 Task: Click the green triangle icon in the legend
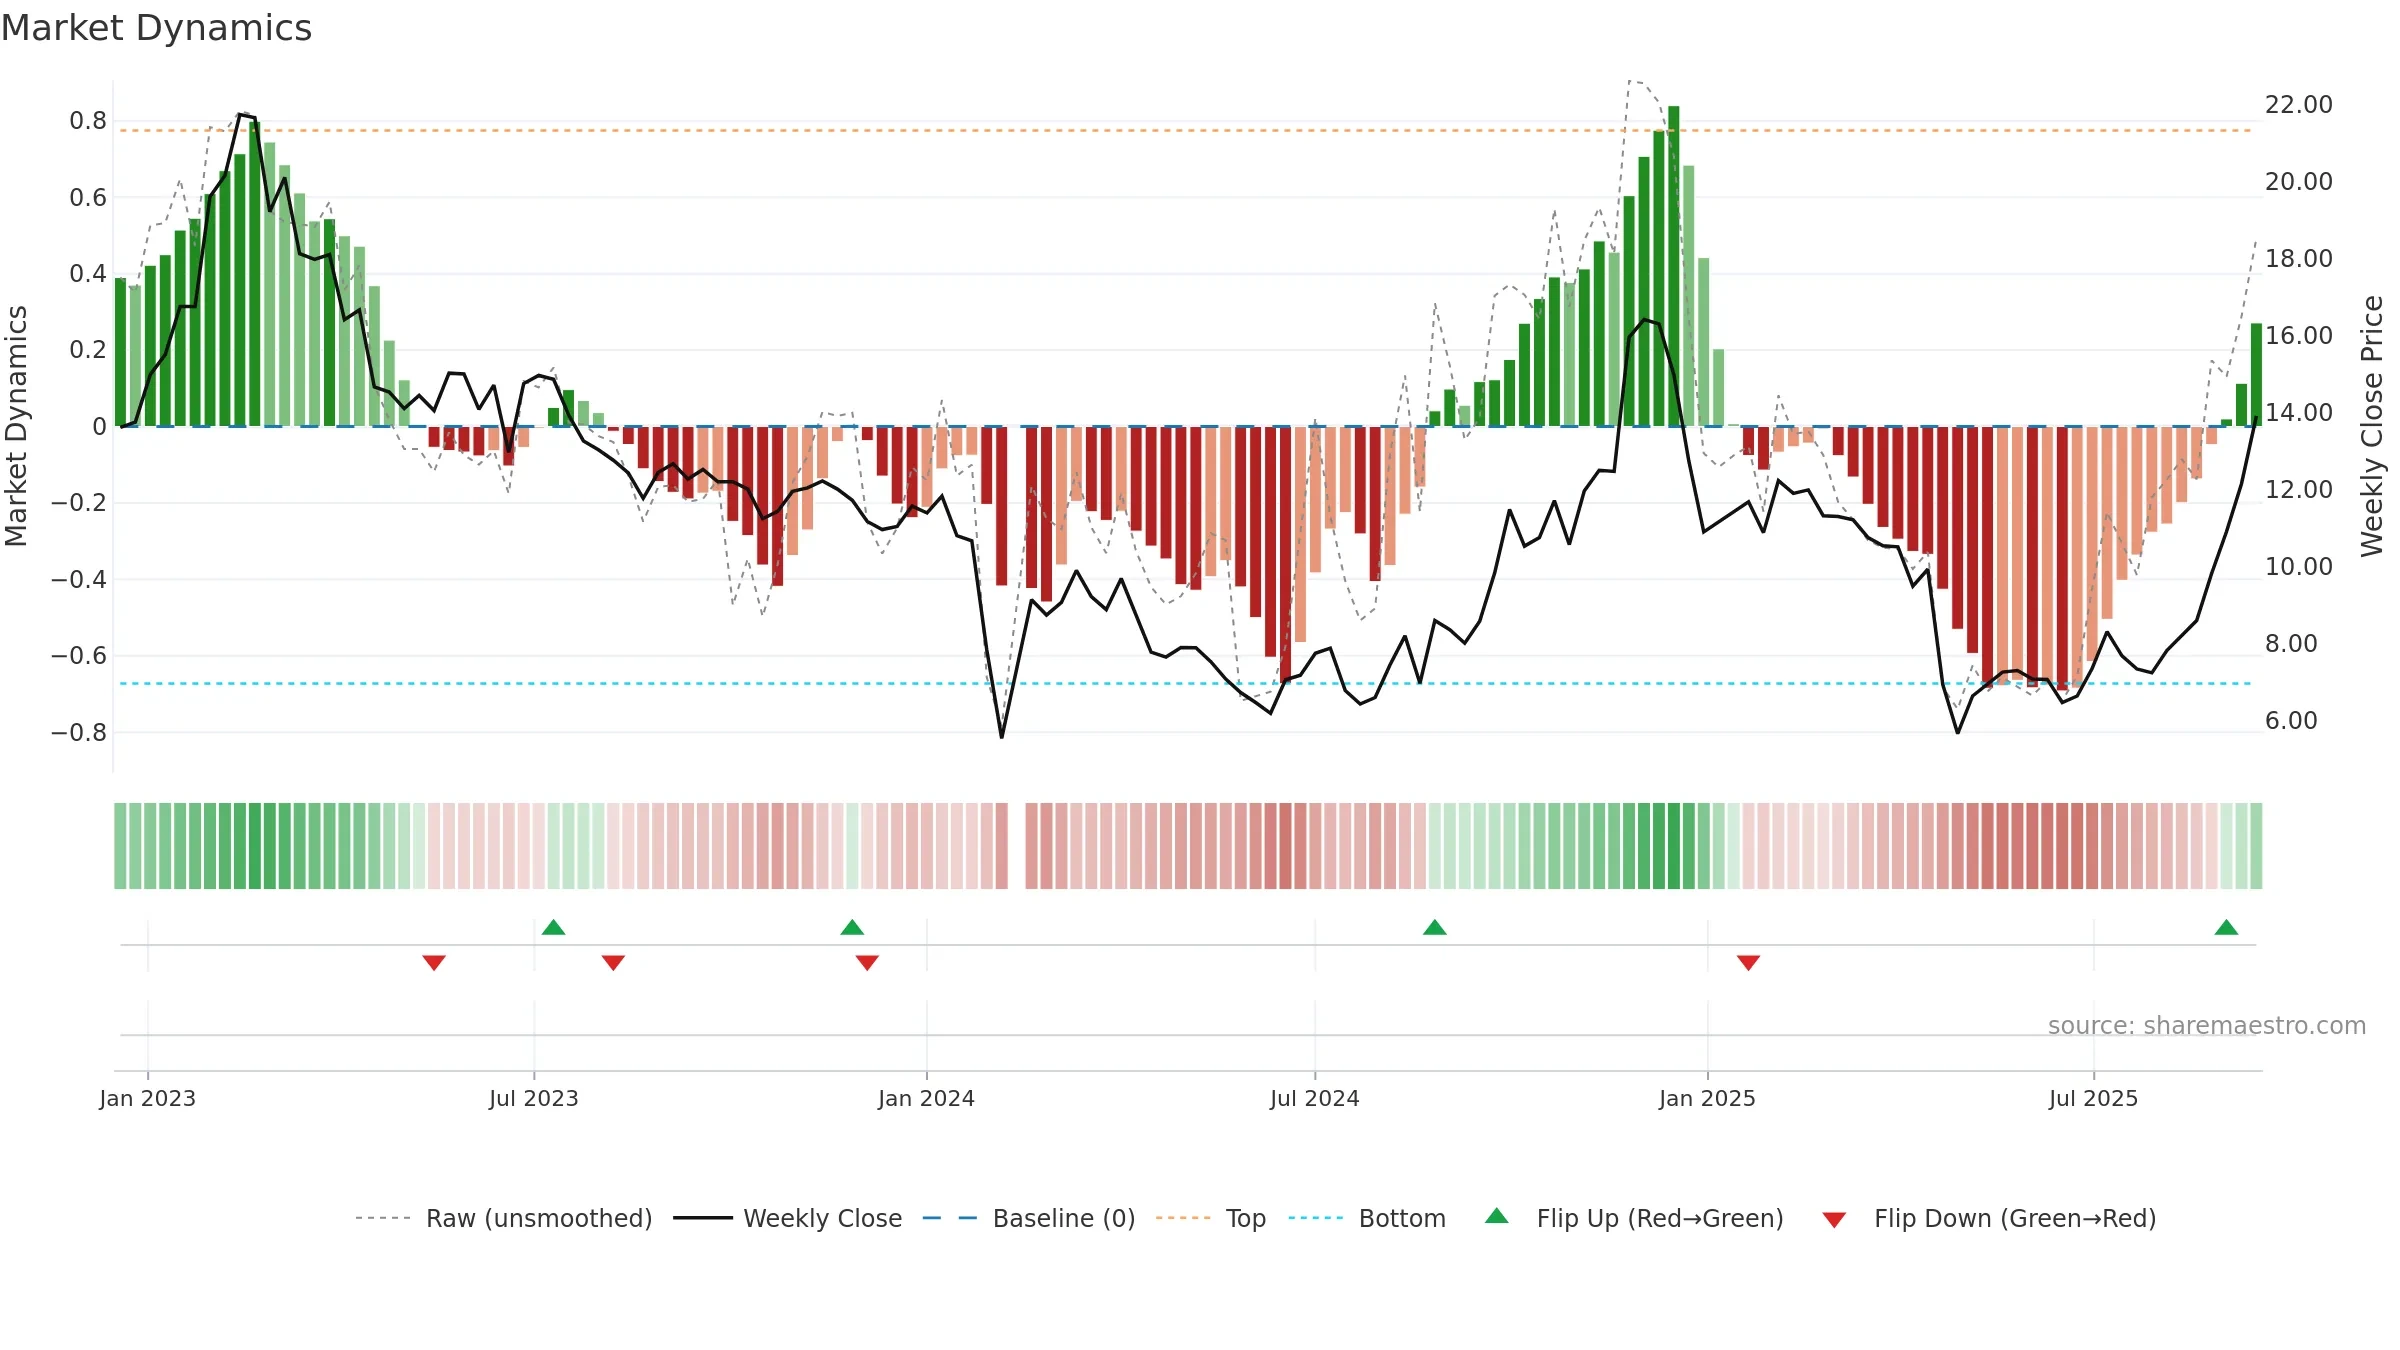pos(1497,1216)
